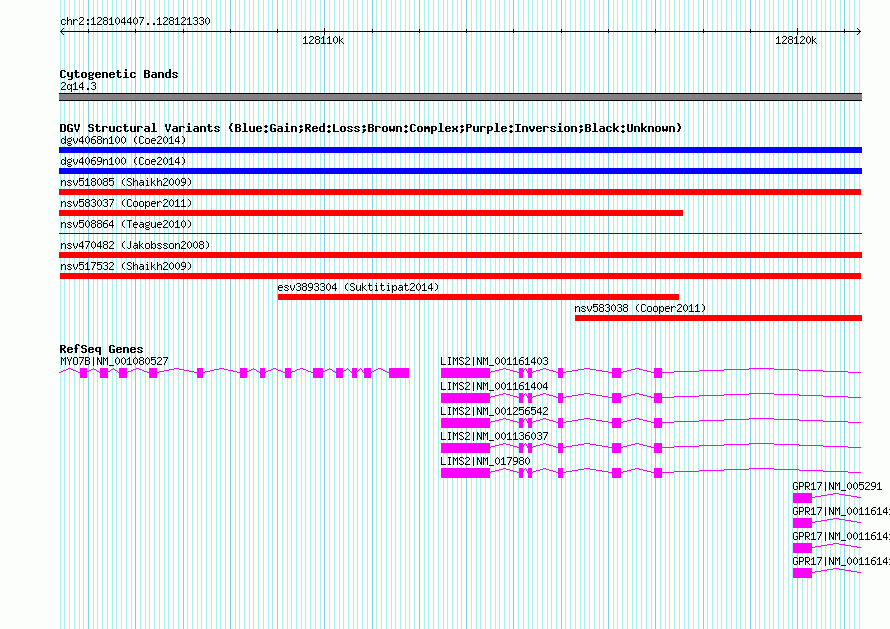
Task: Click the chr2:128104407..128121330 coordinate label
Action: 135,21
